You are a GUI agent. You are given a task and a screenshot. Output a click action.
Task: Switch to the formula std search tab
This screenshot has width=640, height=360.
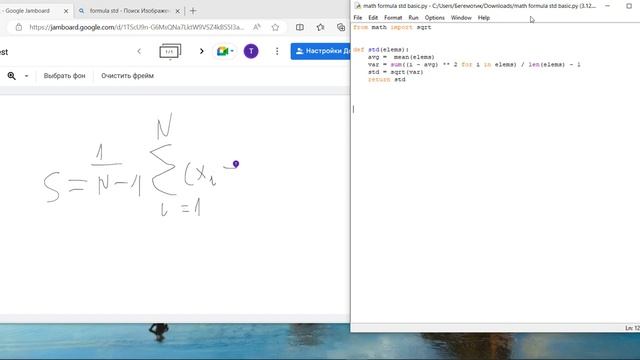pyautogui.click(x=129, y=11)
